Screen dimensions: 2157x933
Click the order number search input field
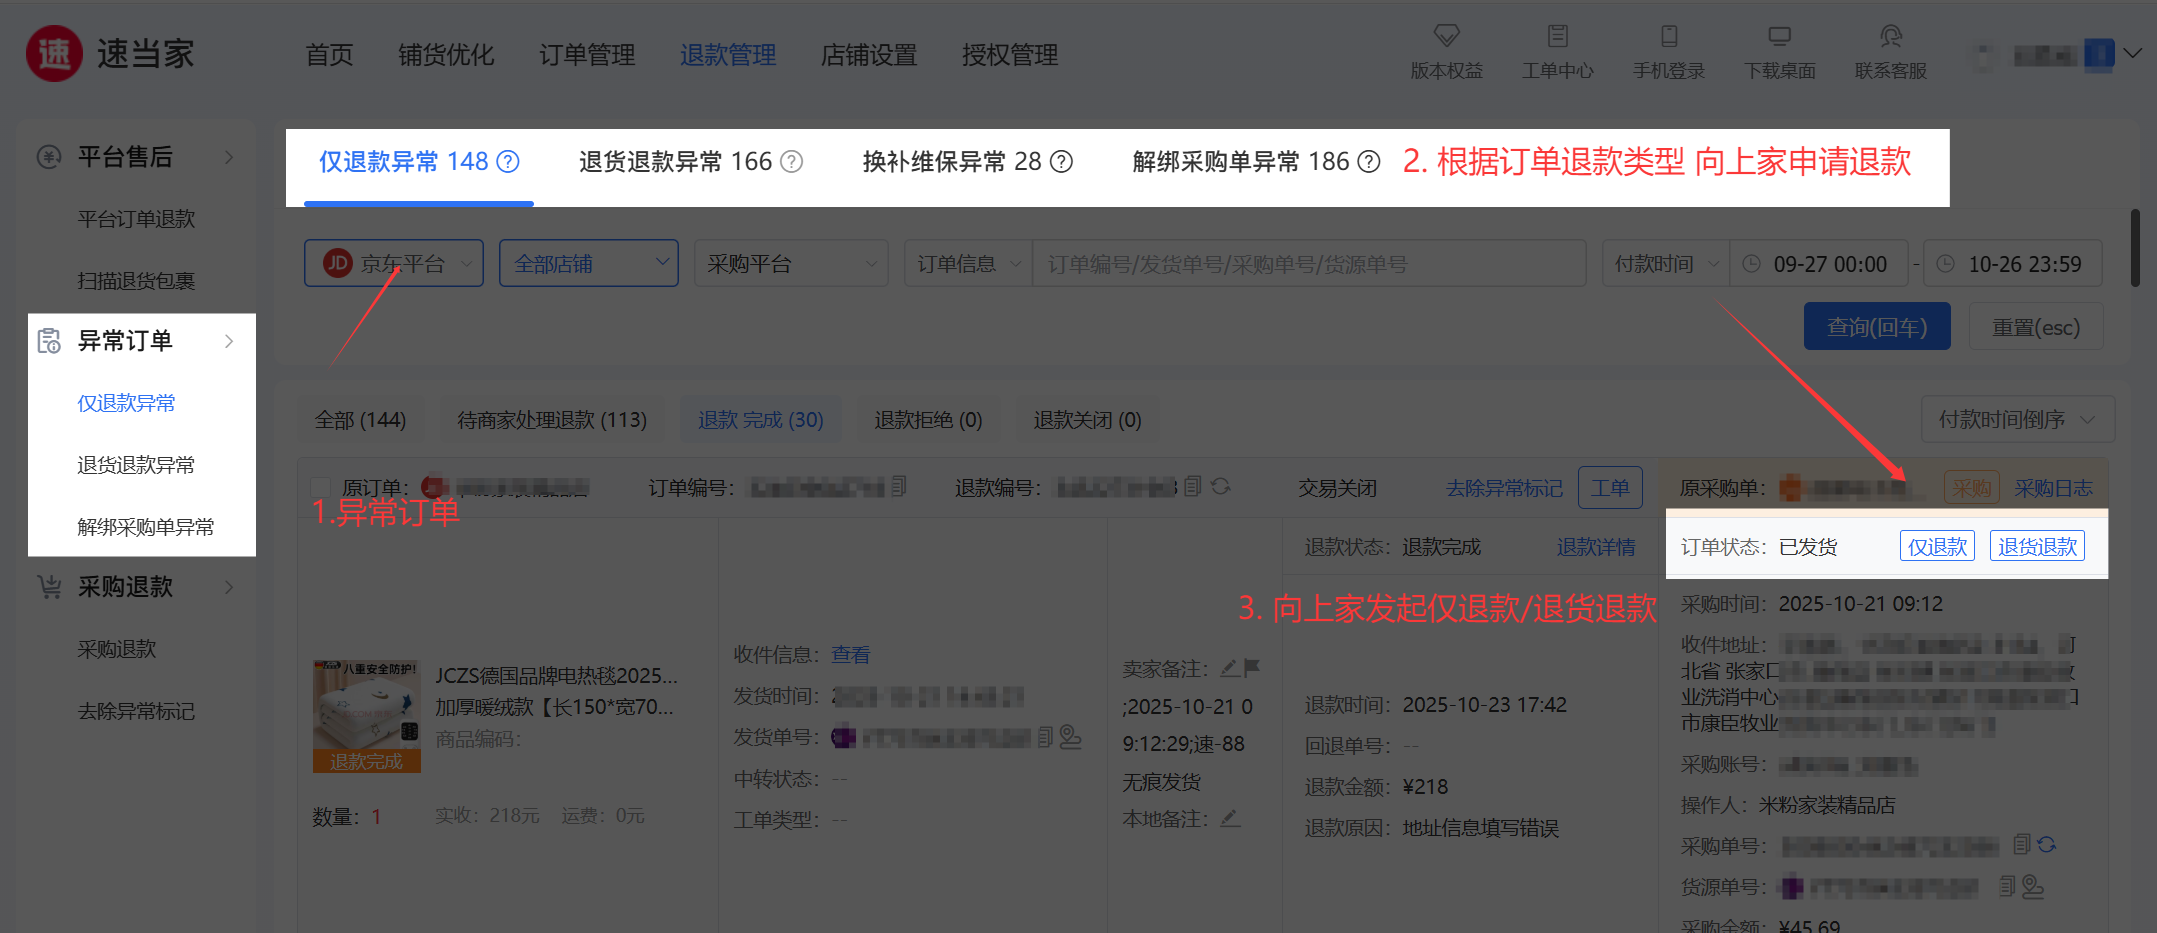[1306, 264]
